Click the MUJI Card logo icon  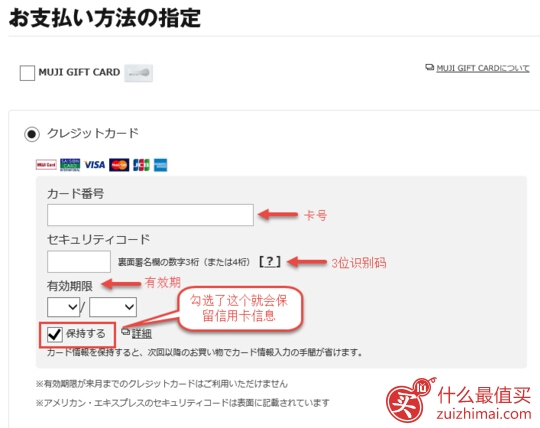coord(46,165)
